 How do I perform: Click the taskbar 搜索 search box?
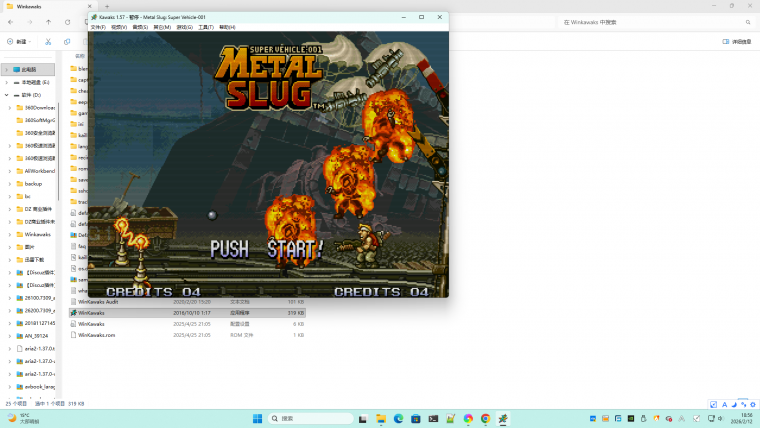[x=311, y=418]
